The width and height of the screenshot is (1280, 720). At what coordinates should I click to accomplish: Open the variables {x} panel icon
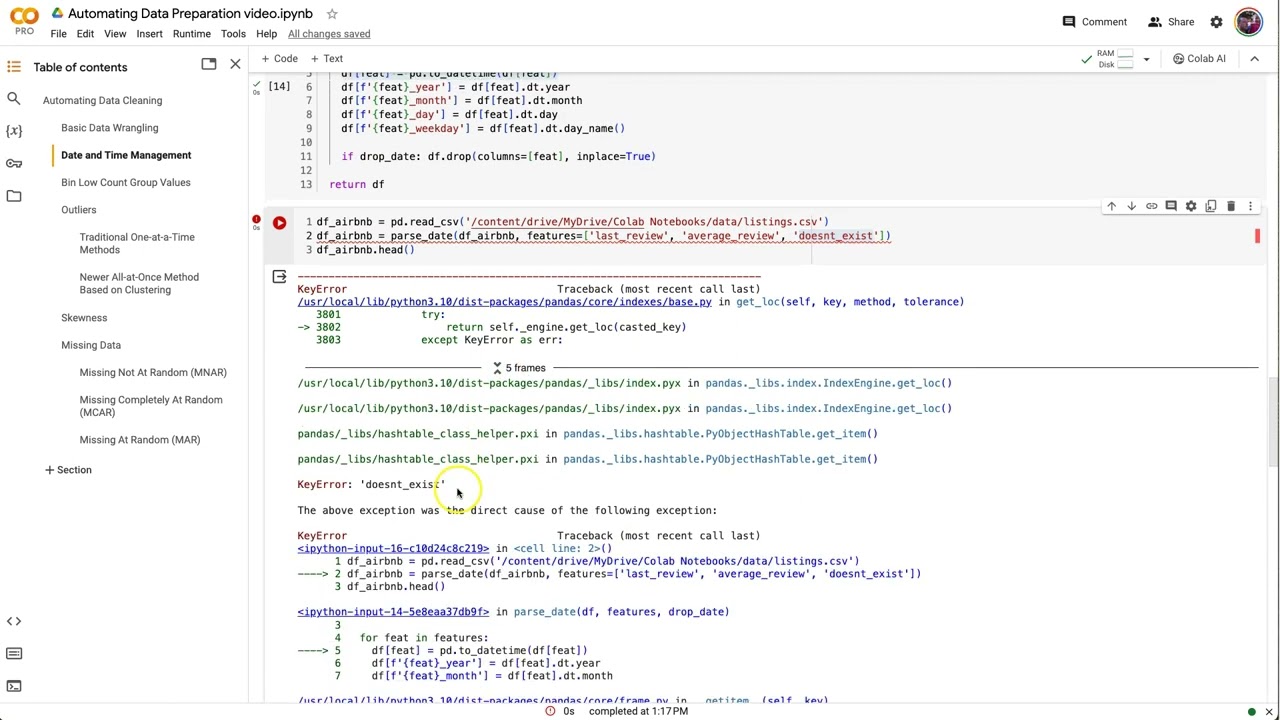(x=14, y=131)
